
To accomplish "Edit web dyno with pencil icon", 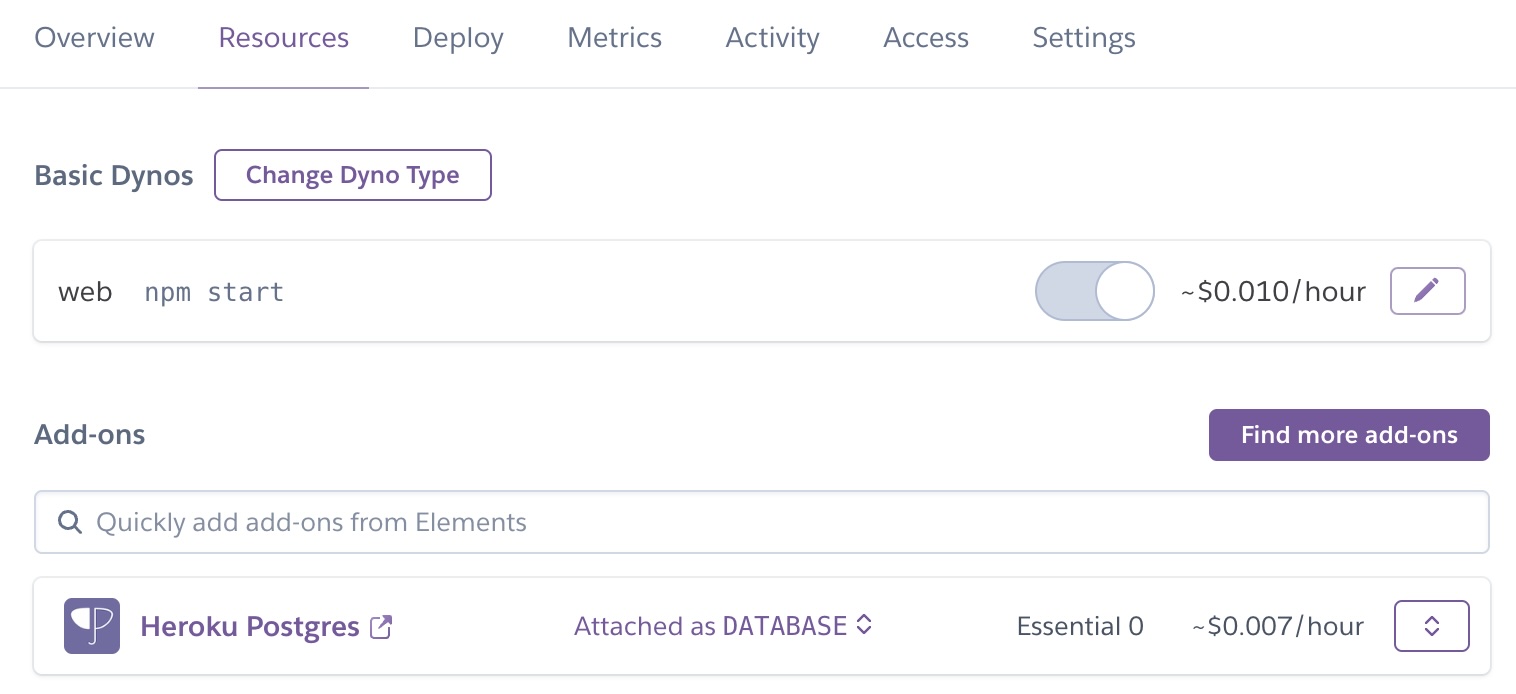I will click(1428, 291).
